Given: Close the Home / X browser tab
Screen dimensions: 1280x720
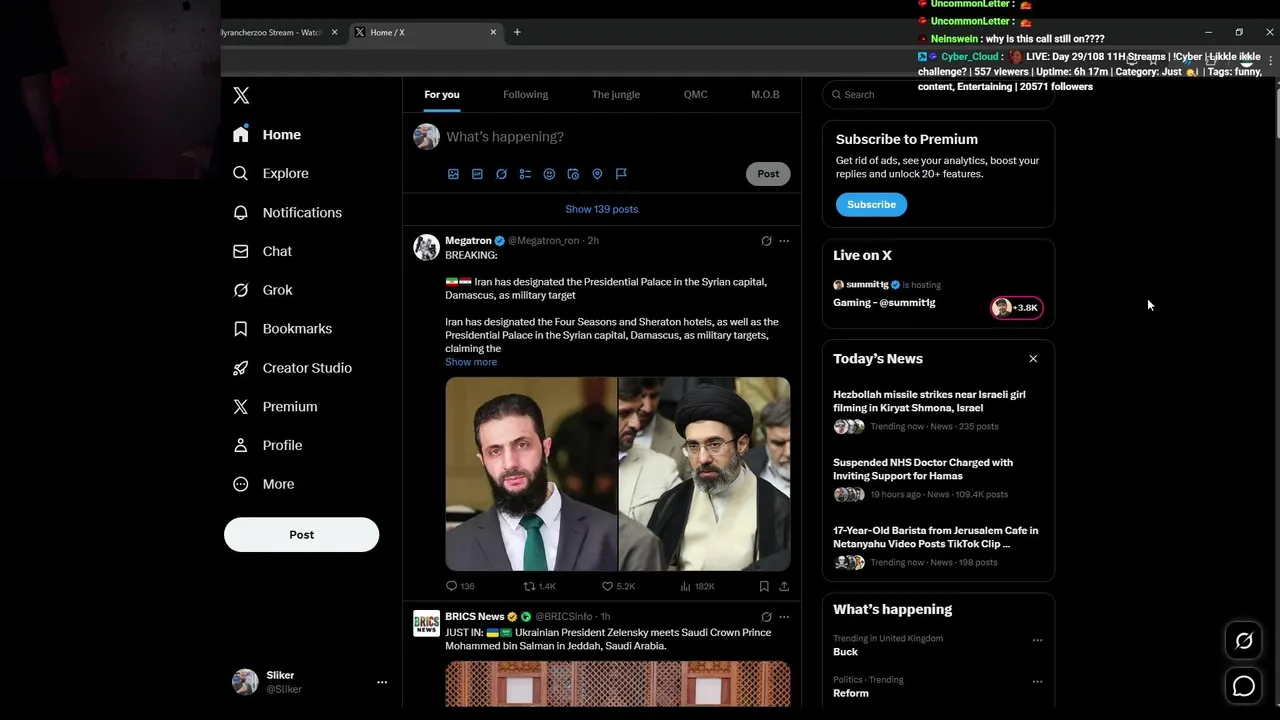Looking at the screenshot, I should pos(493,32).
